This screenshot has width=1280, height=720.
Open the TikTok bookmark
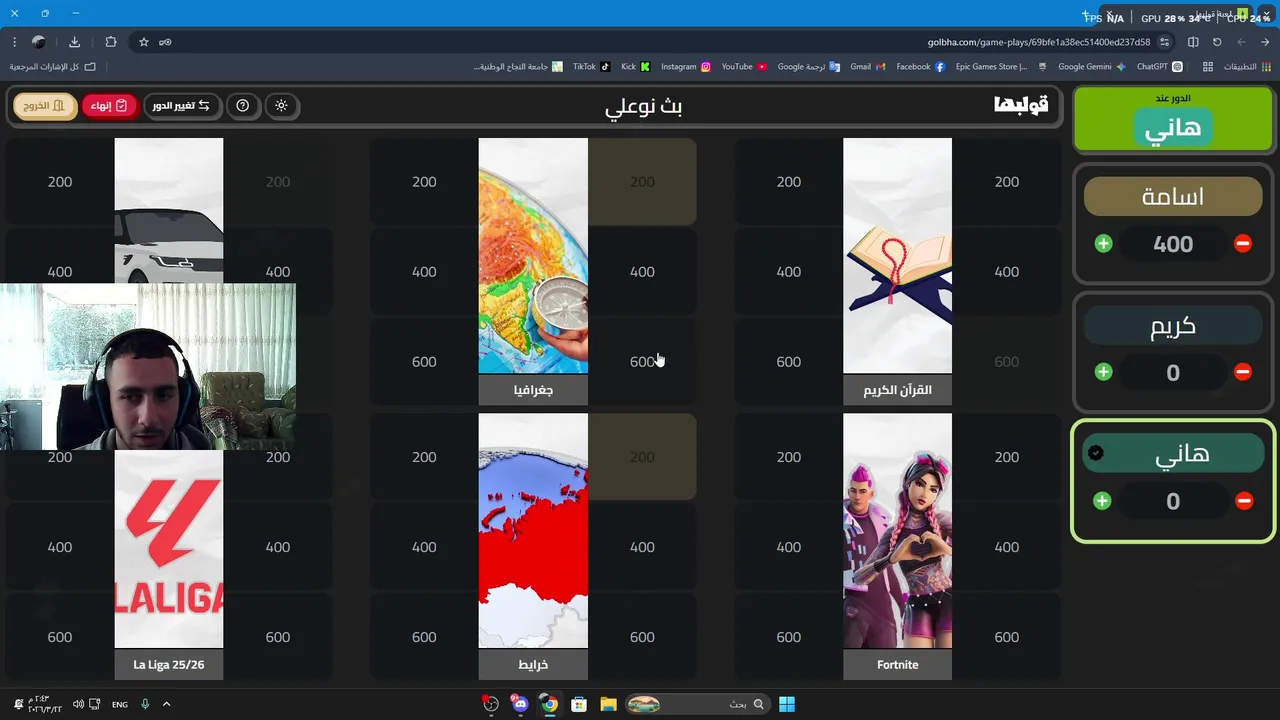pyautogui.click(x=591, y=67)
